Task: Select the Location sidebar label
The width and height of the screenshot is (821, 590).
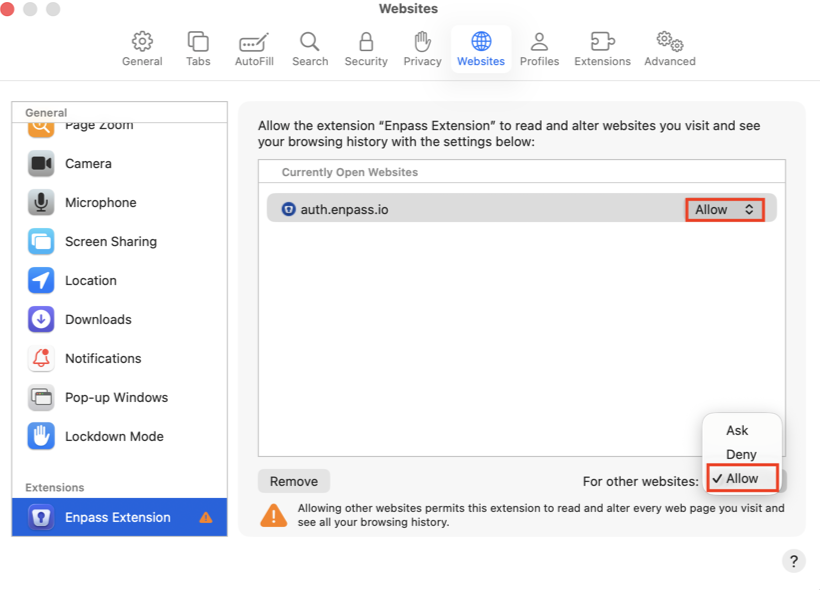Action: pyautogui.click(x=91, y=281)
